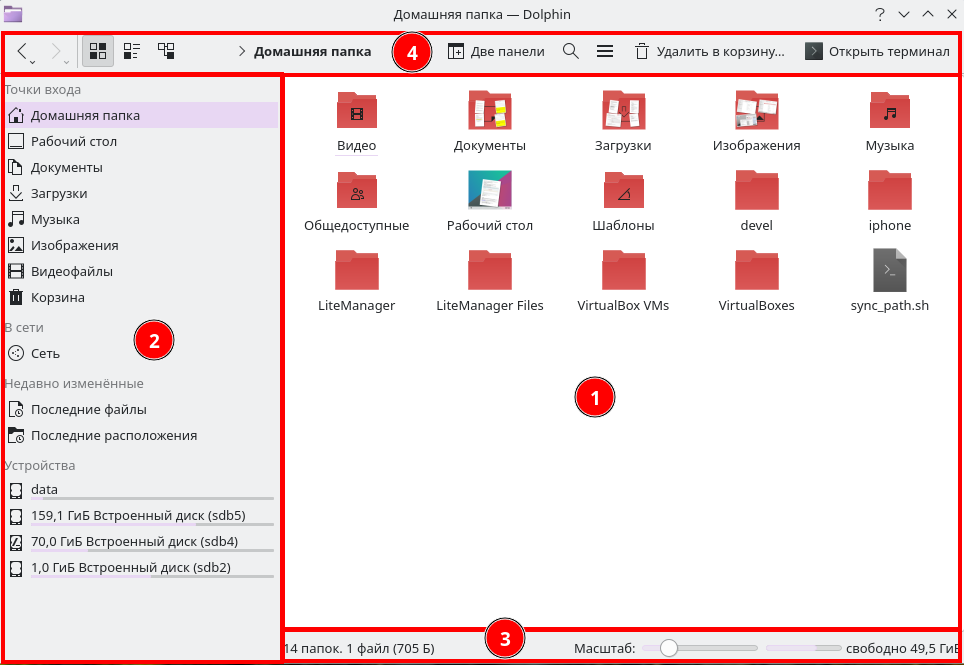The image size is (964, 665).
Task: Switch to compact view mode
Action: click(x=132, y=51)
